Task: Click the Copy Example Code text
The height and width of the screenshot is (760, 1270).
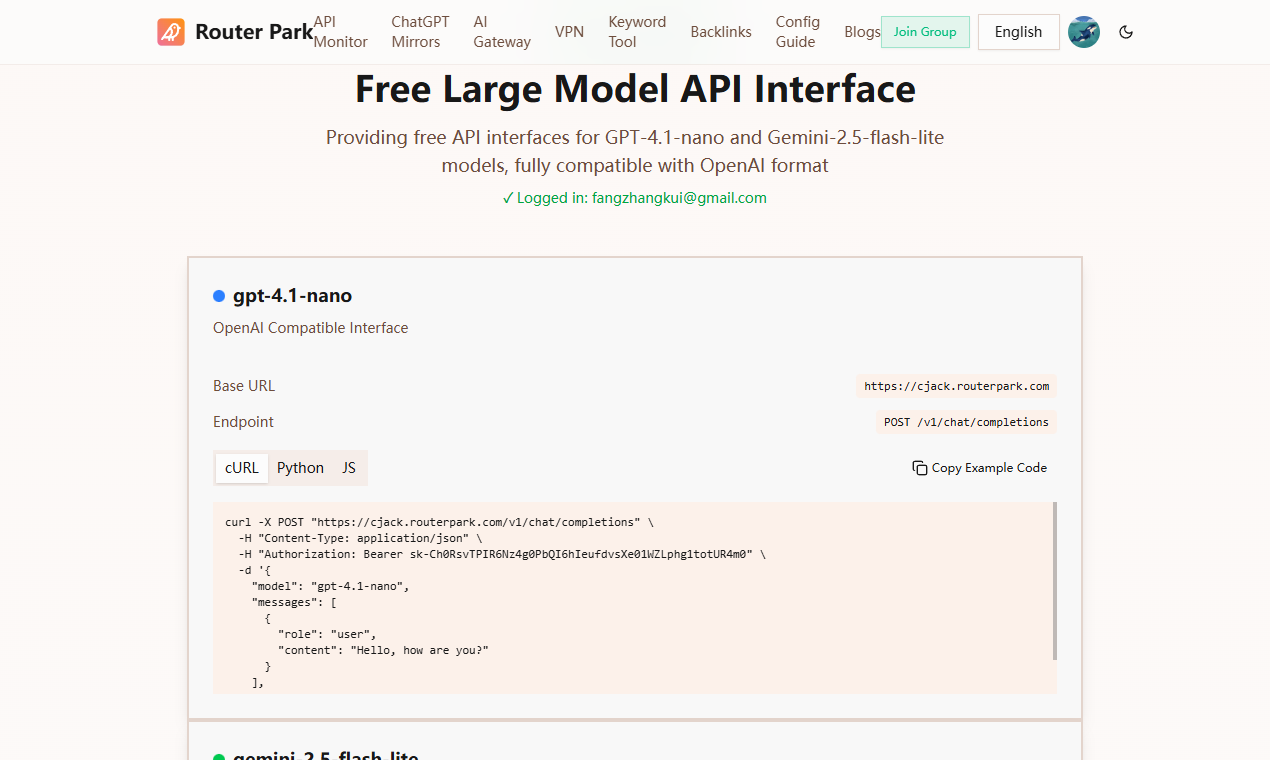Action: (x=989, y=468)
